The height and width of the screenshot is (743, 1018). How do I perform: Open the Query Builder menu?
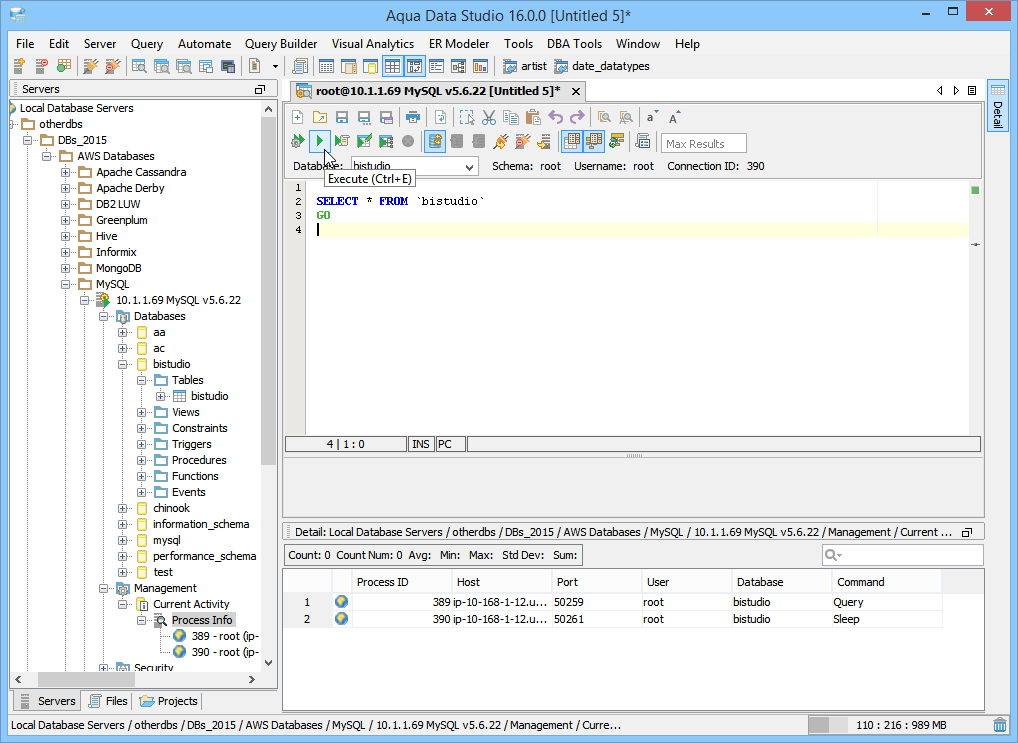(281, 44)
